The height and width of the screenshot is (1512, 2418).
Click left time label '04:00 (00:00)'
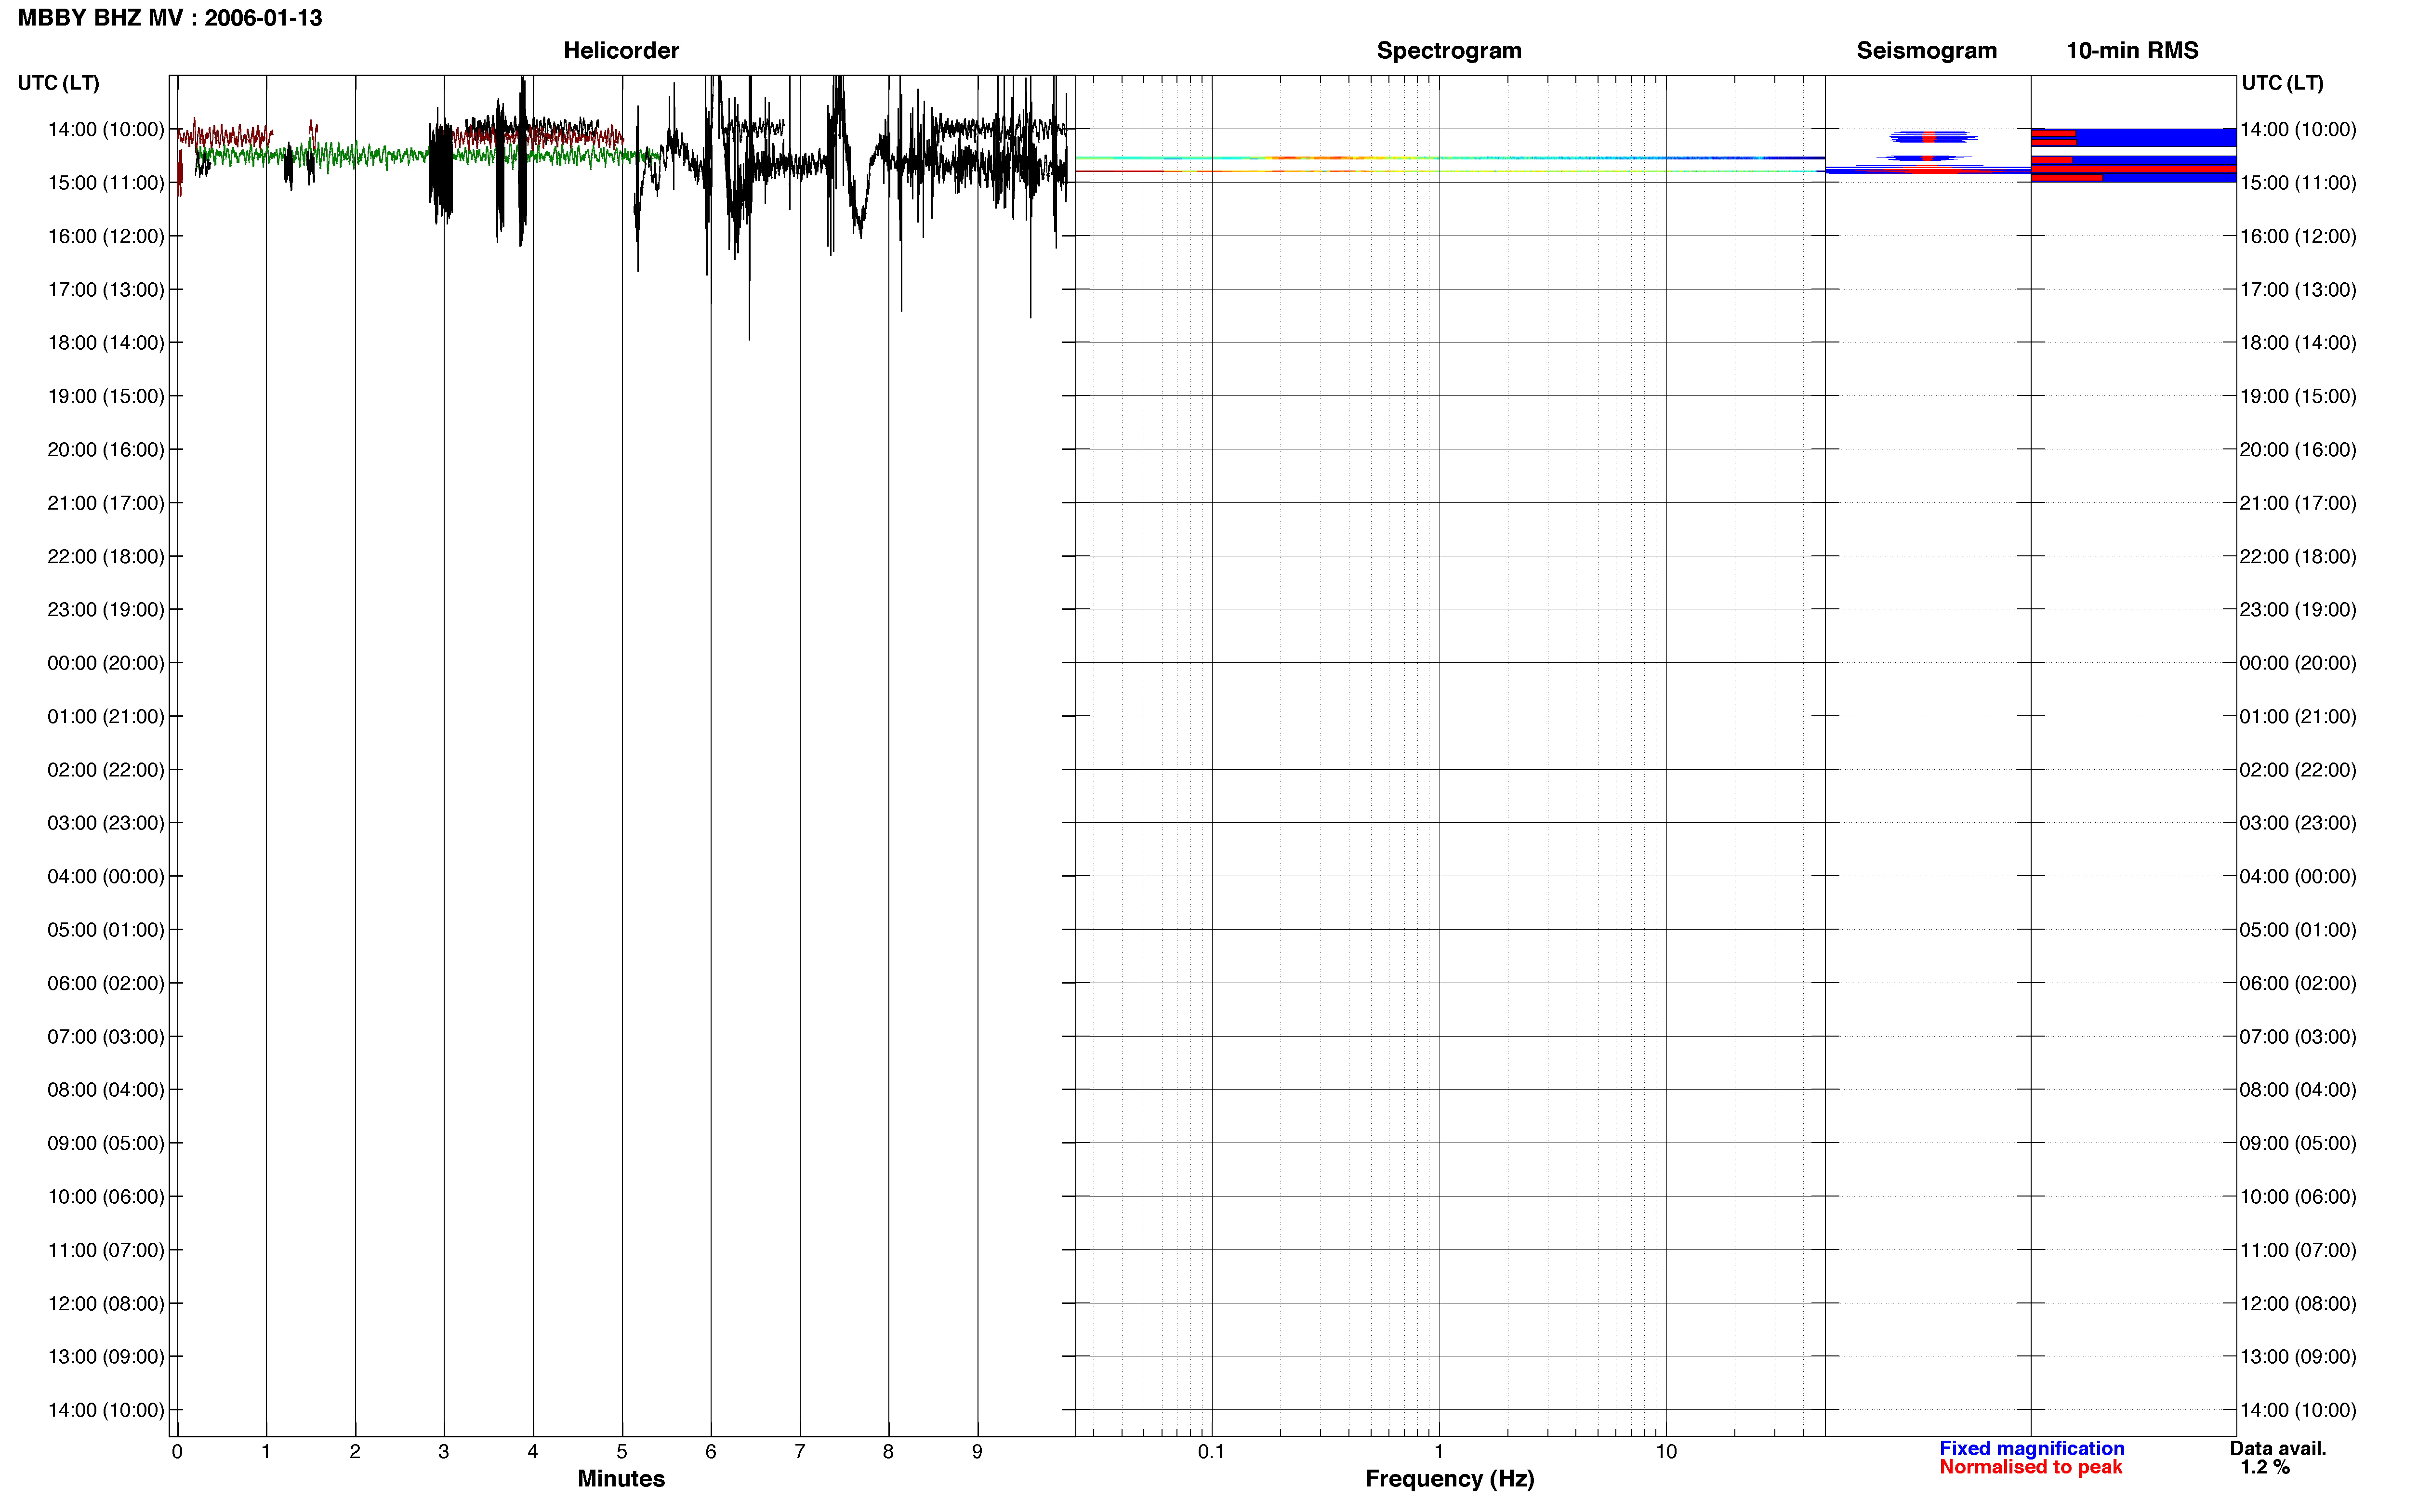click(x=106, y=877)
